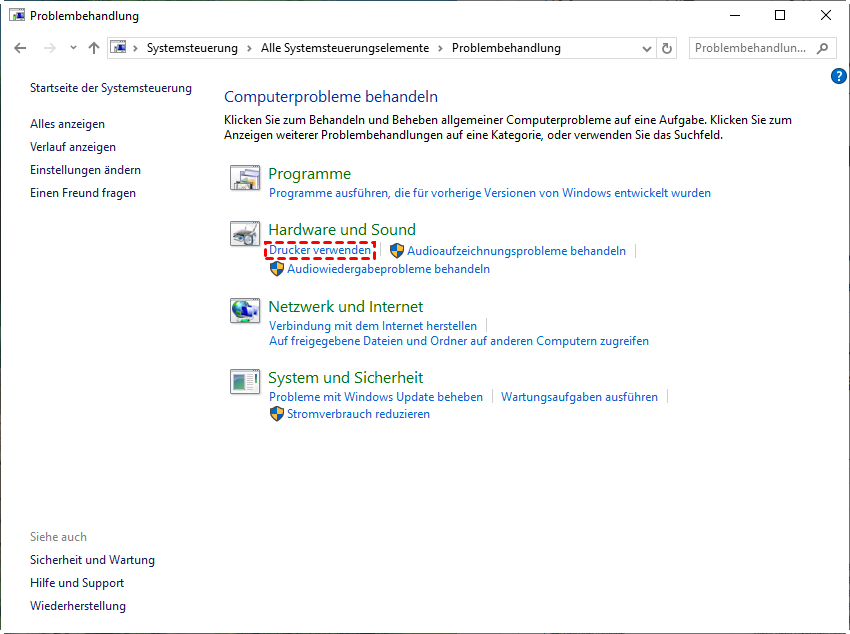Expand address bar history dropdown
The height and width of the screenshot is (634, 850).
646,48
